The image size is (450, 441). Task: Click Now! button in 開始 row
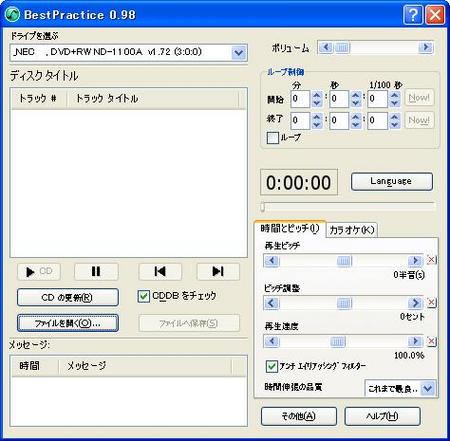tap(419, 98)
